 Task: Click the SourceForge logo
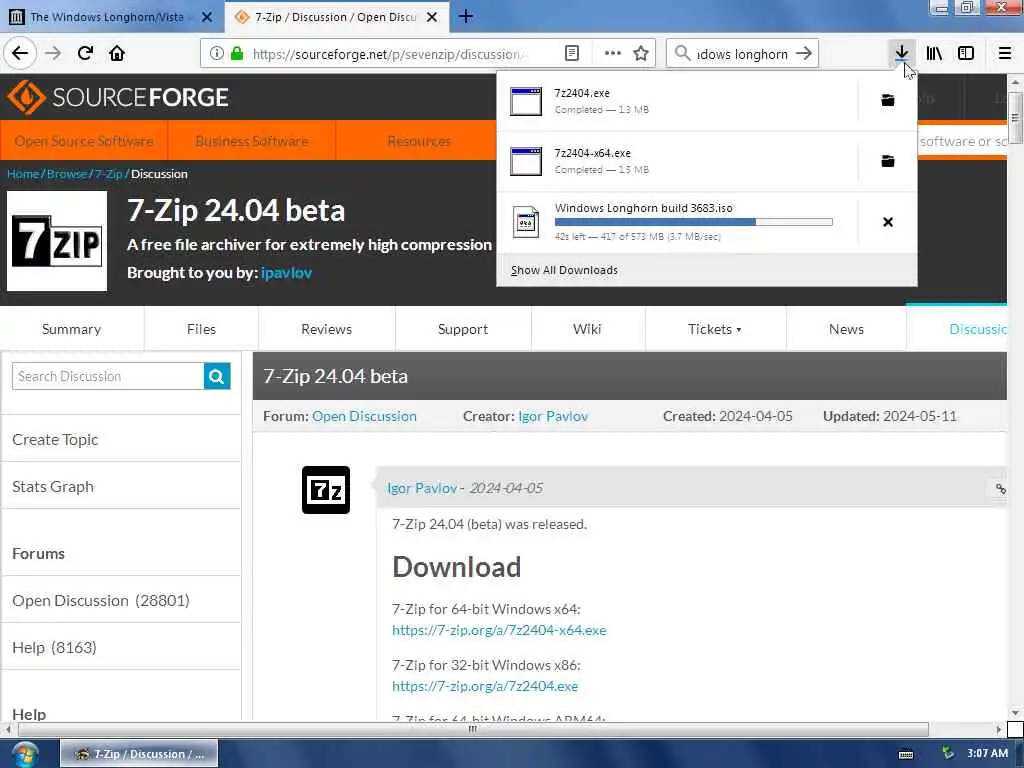pos(118,97)
